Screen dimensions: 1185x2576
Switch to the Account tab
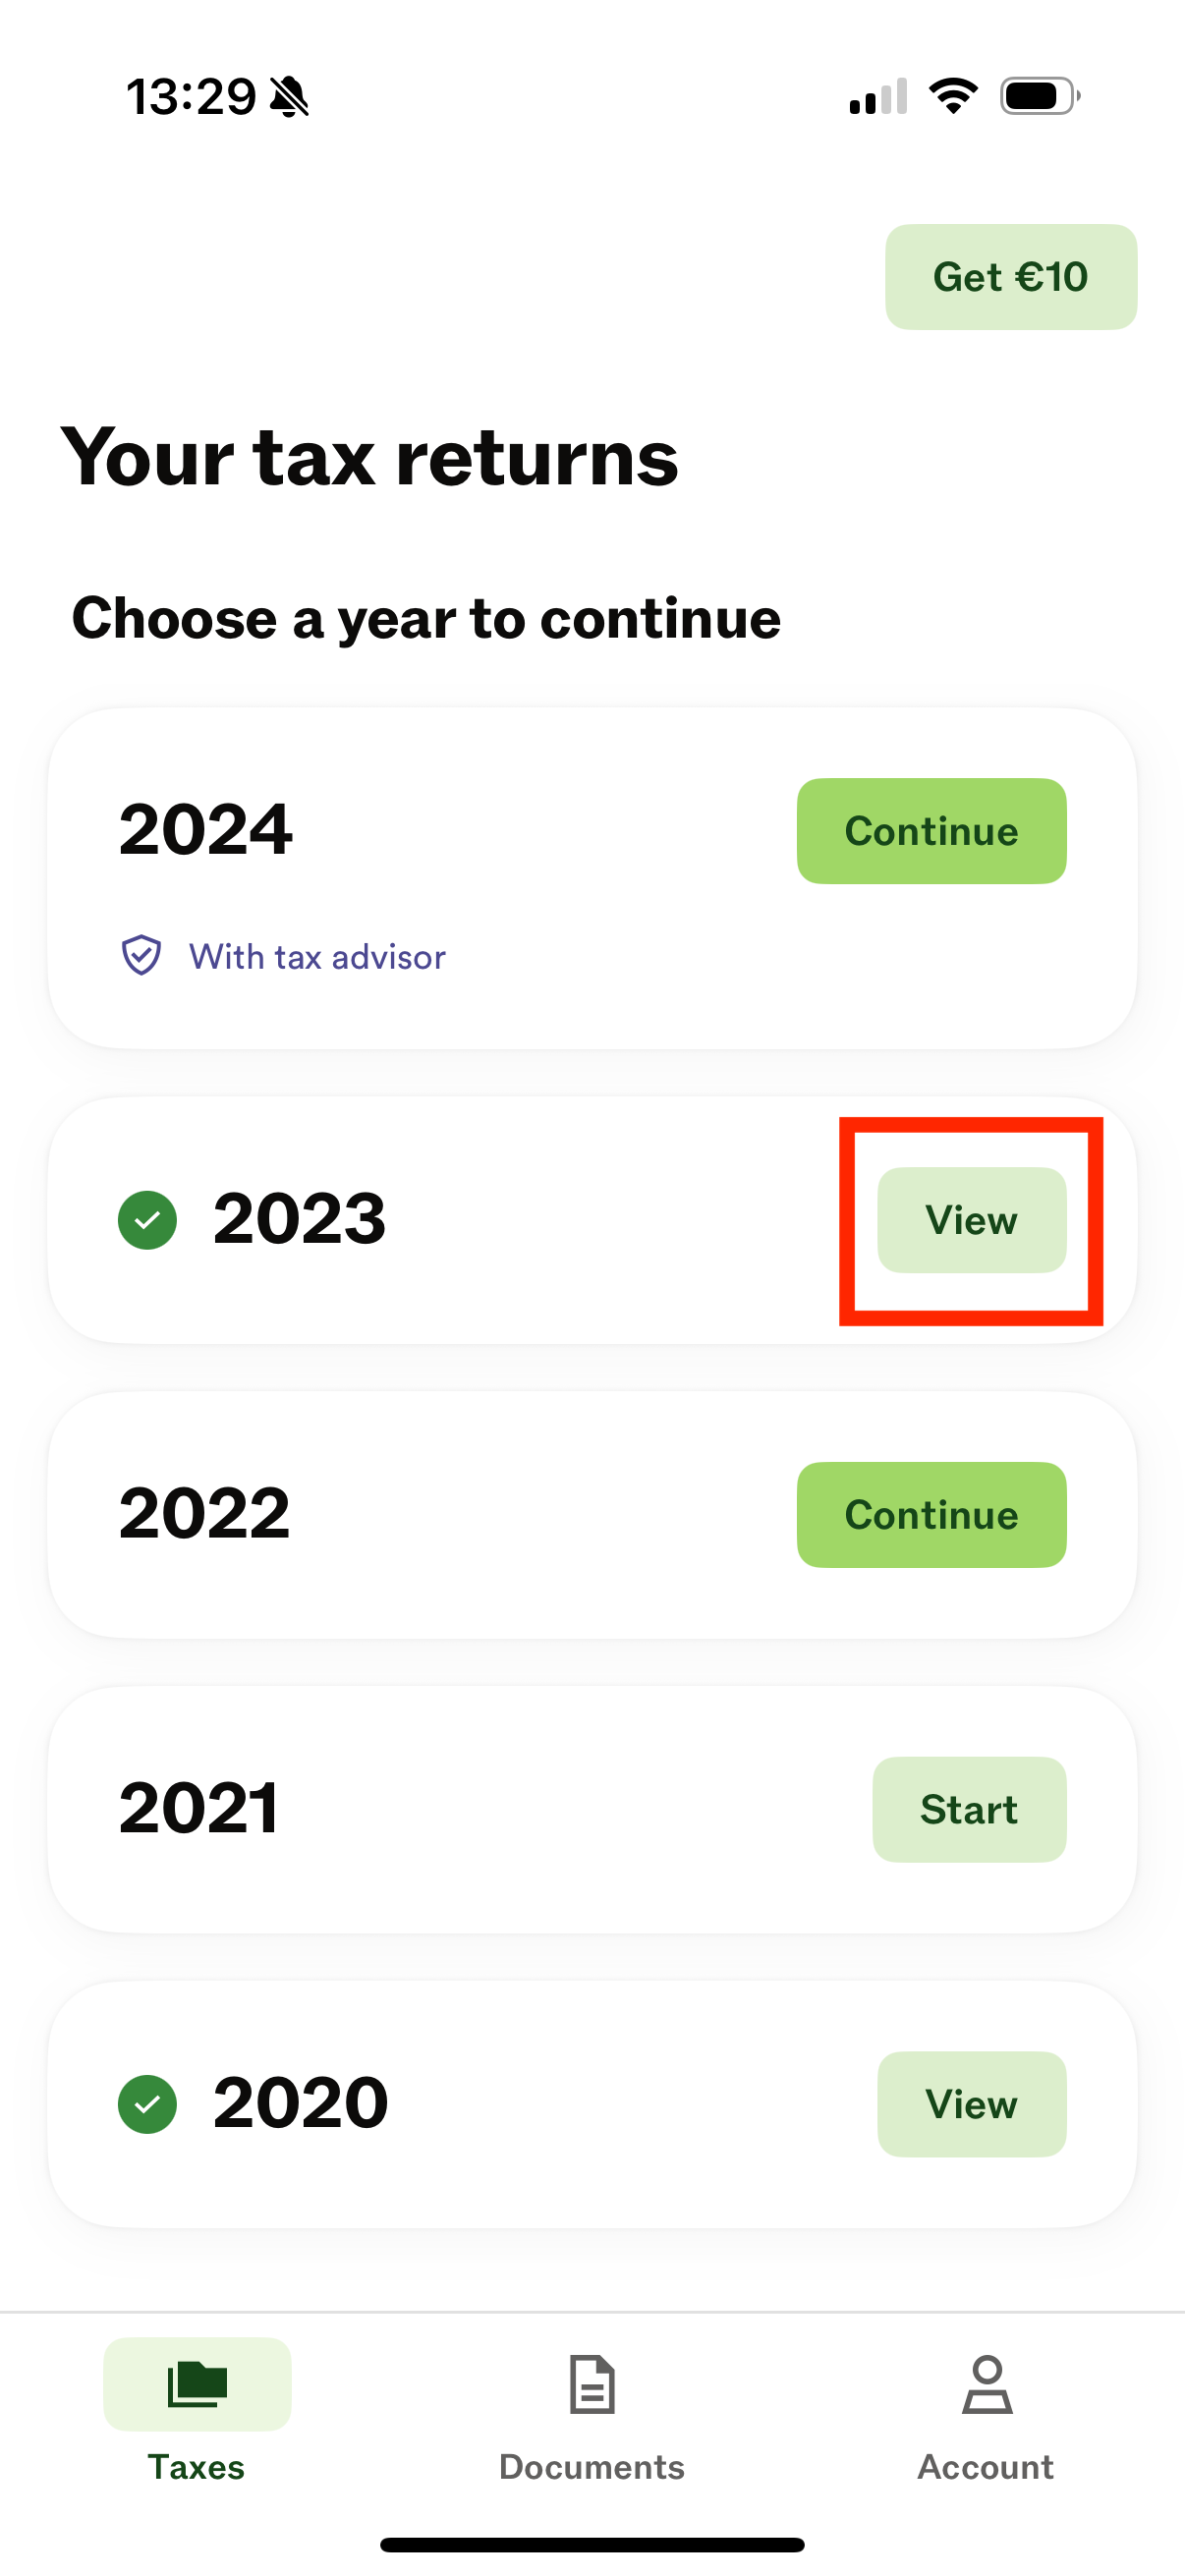pyautogui.click(x=987, y=2410)
